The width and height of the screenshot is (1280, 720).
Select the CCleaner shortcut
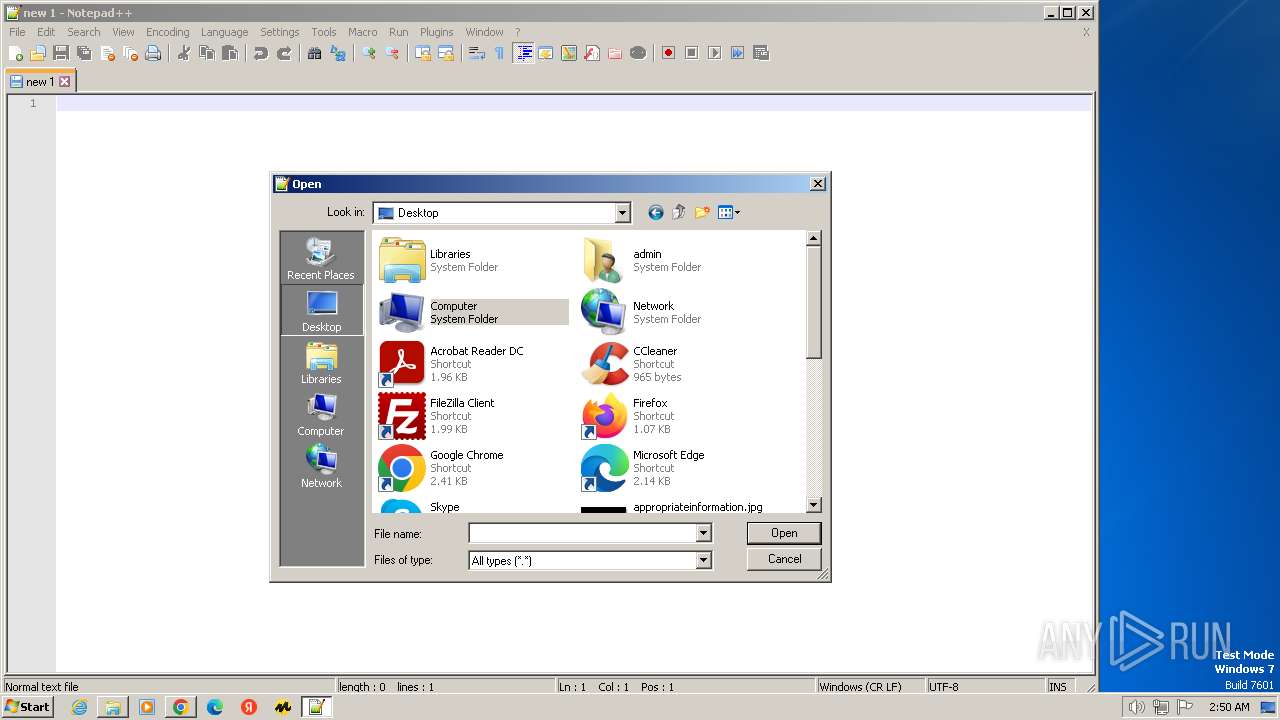(675, 364)
